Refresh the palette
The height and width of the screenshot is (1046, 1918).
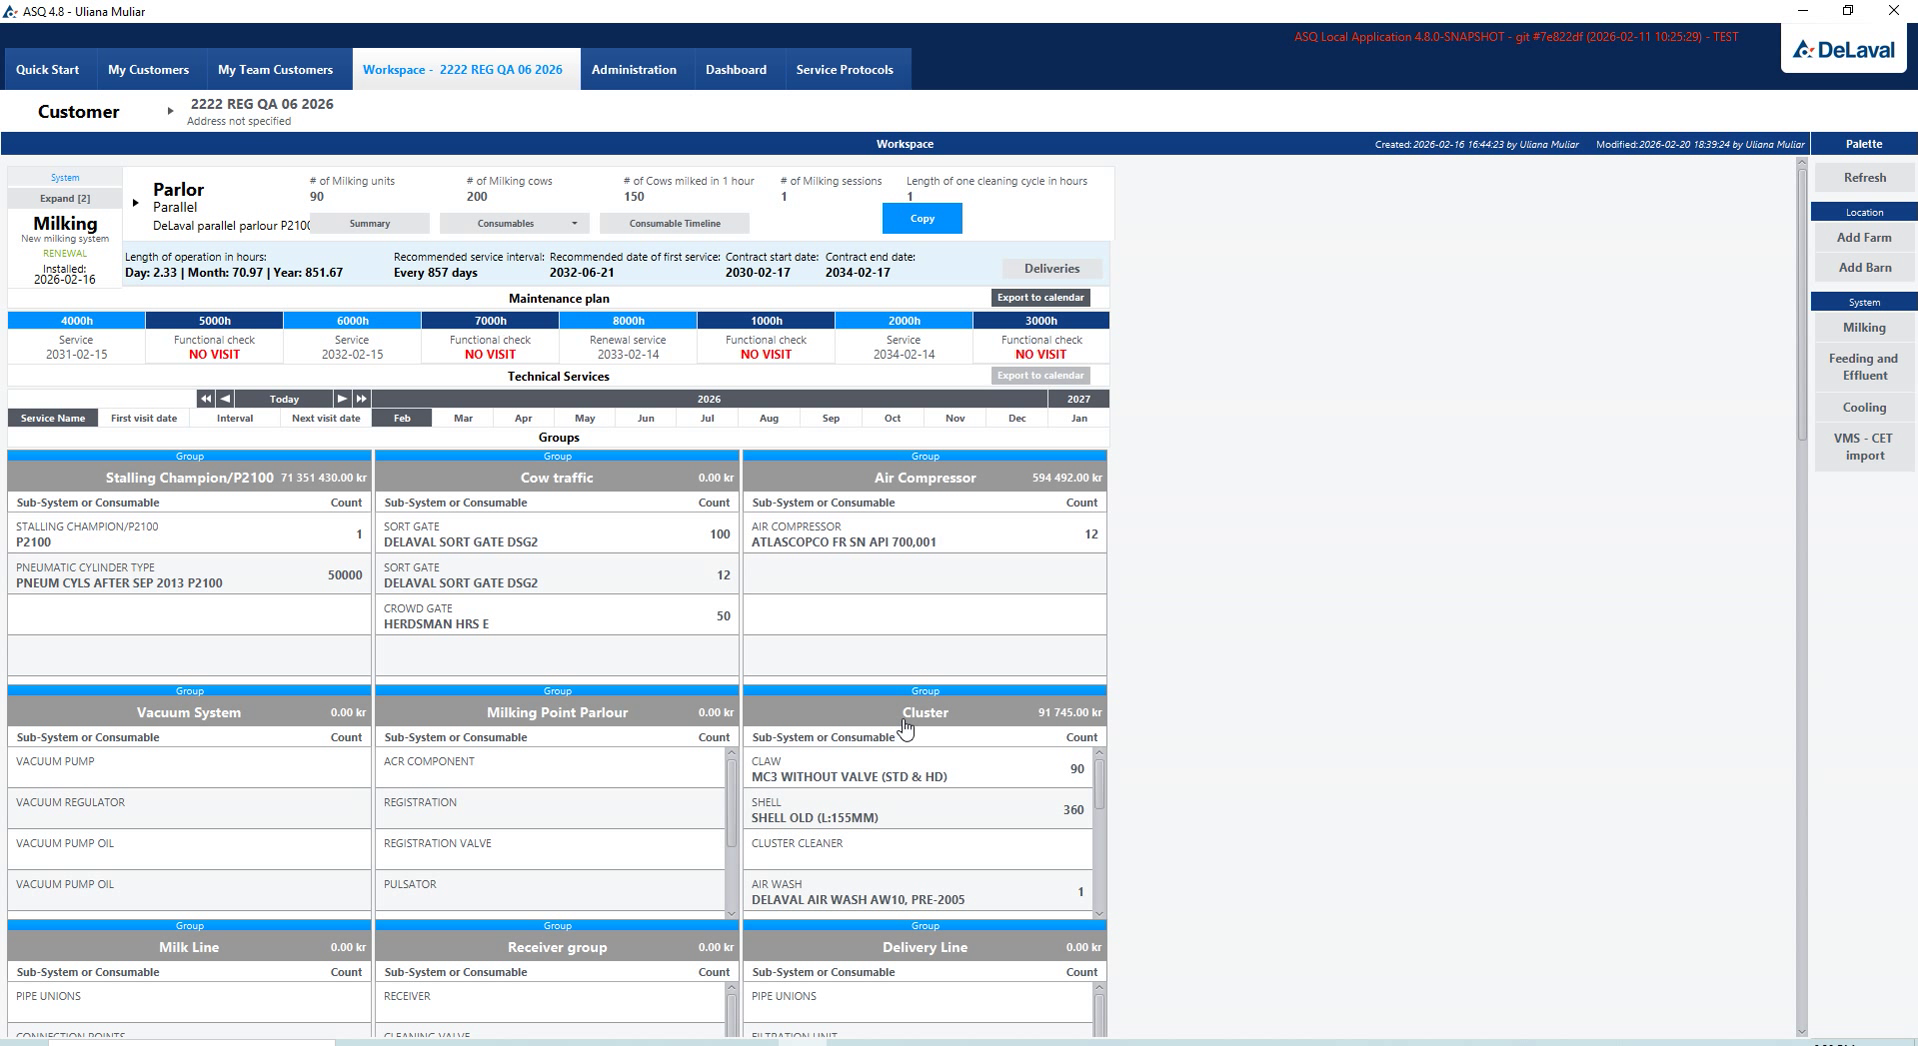(1864, 177)
